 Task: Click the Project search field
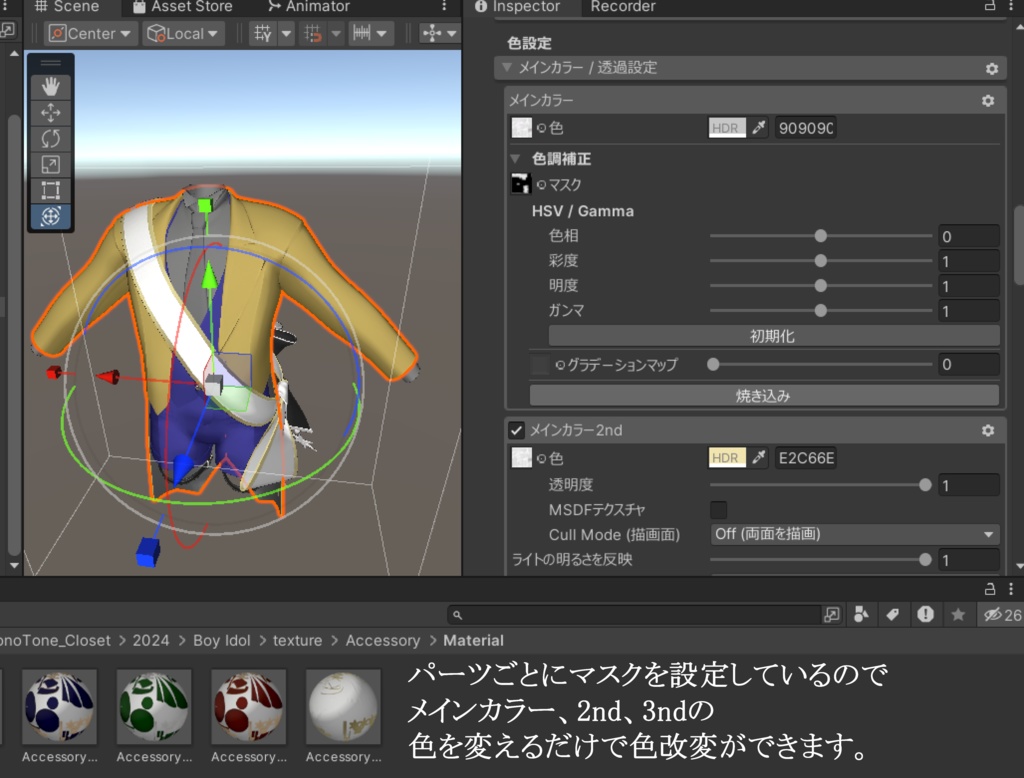[634, 615]
